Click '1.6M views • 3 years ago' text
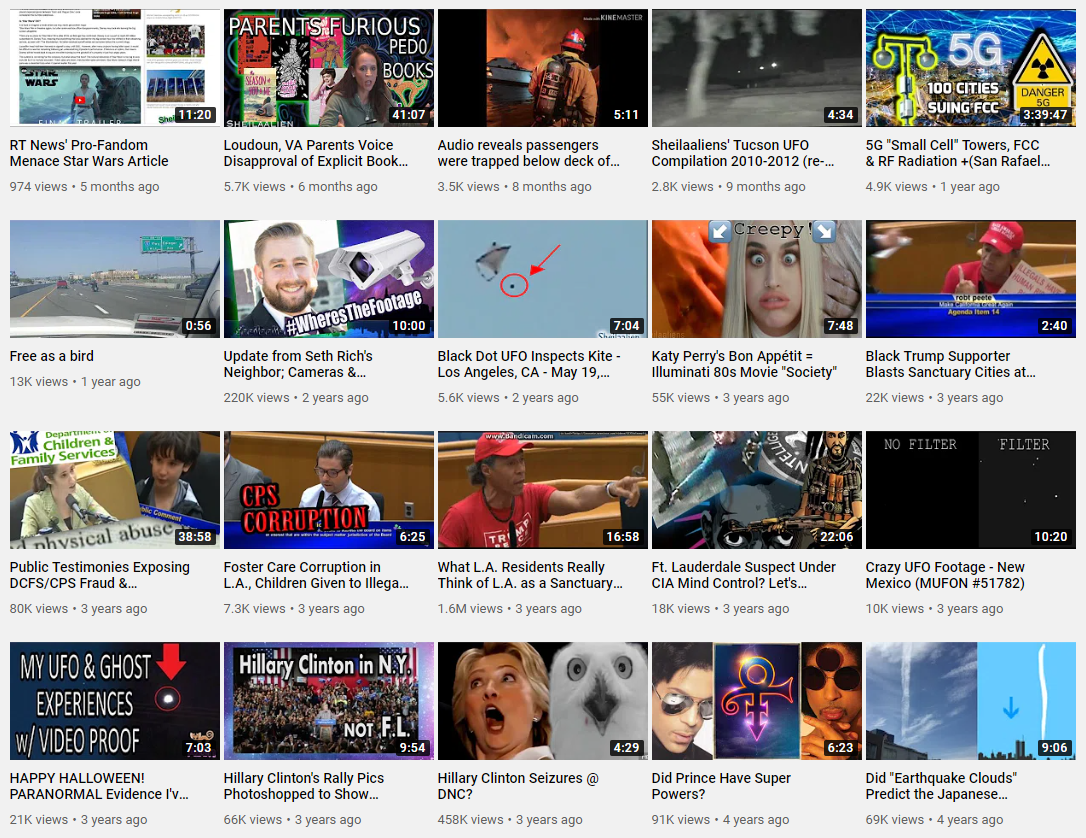1086x838 pixels. point(510,609)
